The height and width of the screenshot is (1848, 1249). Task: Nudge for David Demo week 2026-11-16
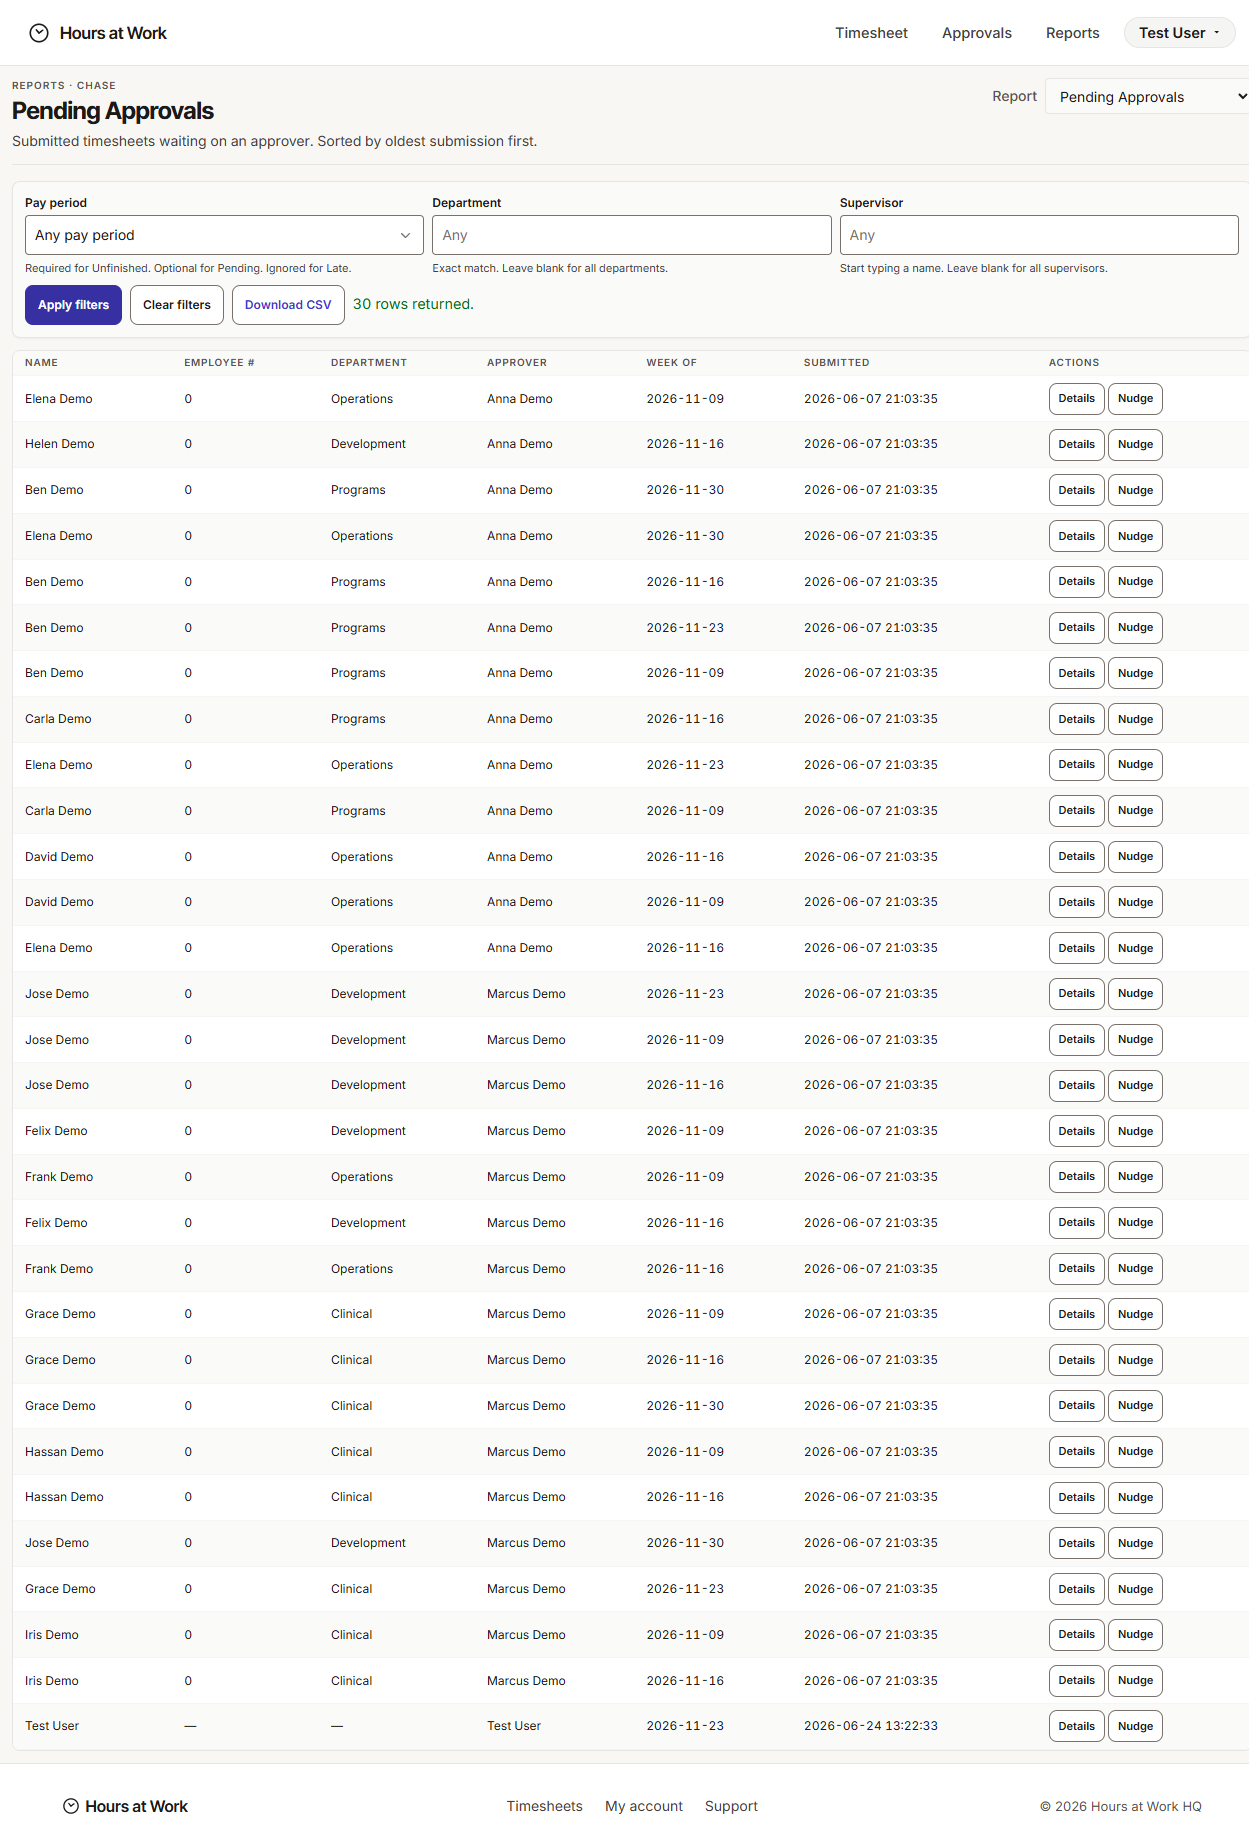tap(1135, 857)
